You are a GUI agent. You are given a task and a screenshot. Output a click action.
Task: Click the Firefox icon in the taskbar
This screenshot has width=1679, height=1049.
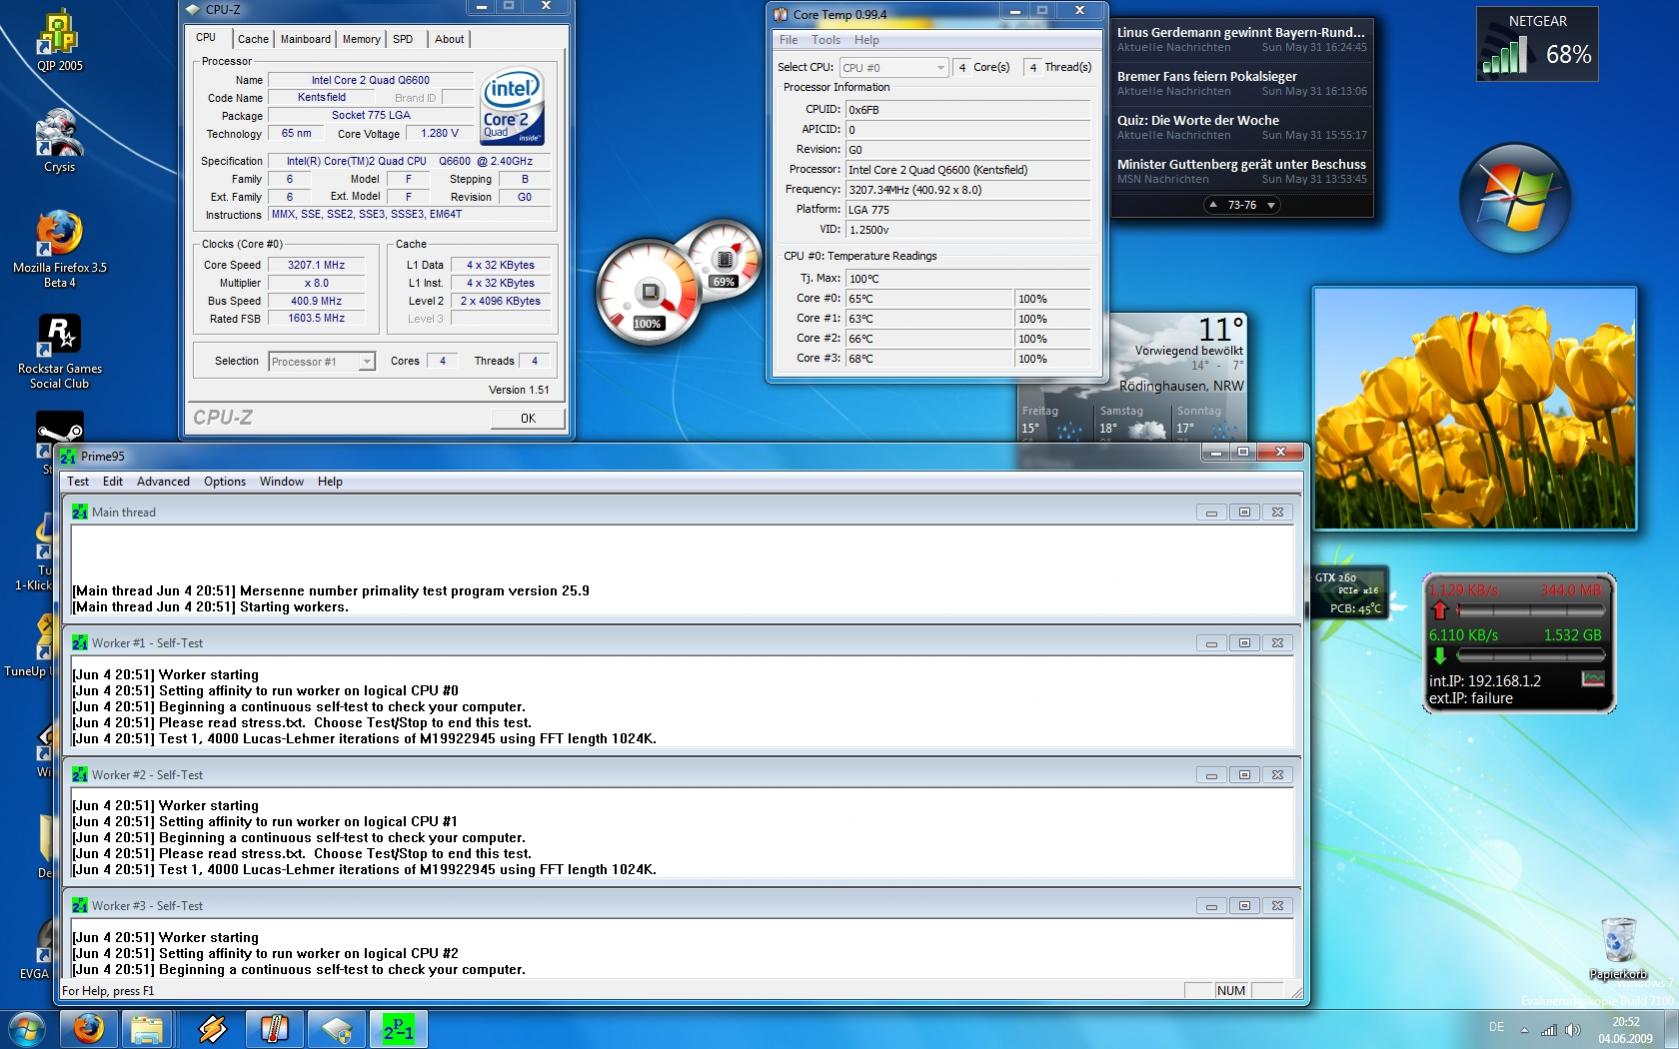(x=88, y=1028)
